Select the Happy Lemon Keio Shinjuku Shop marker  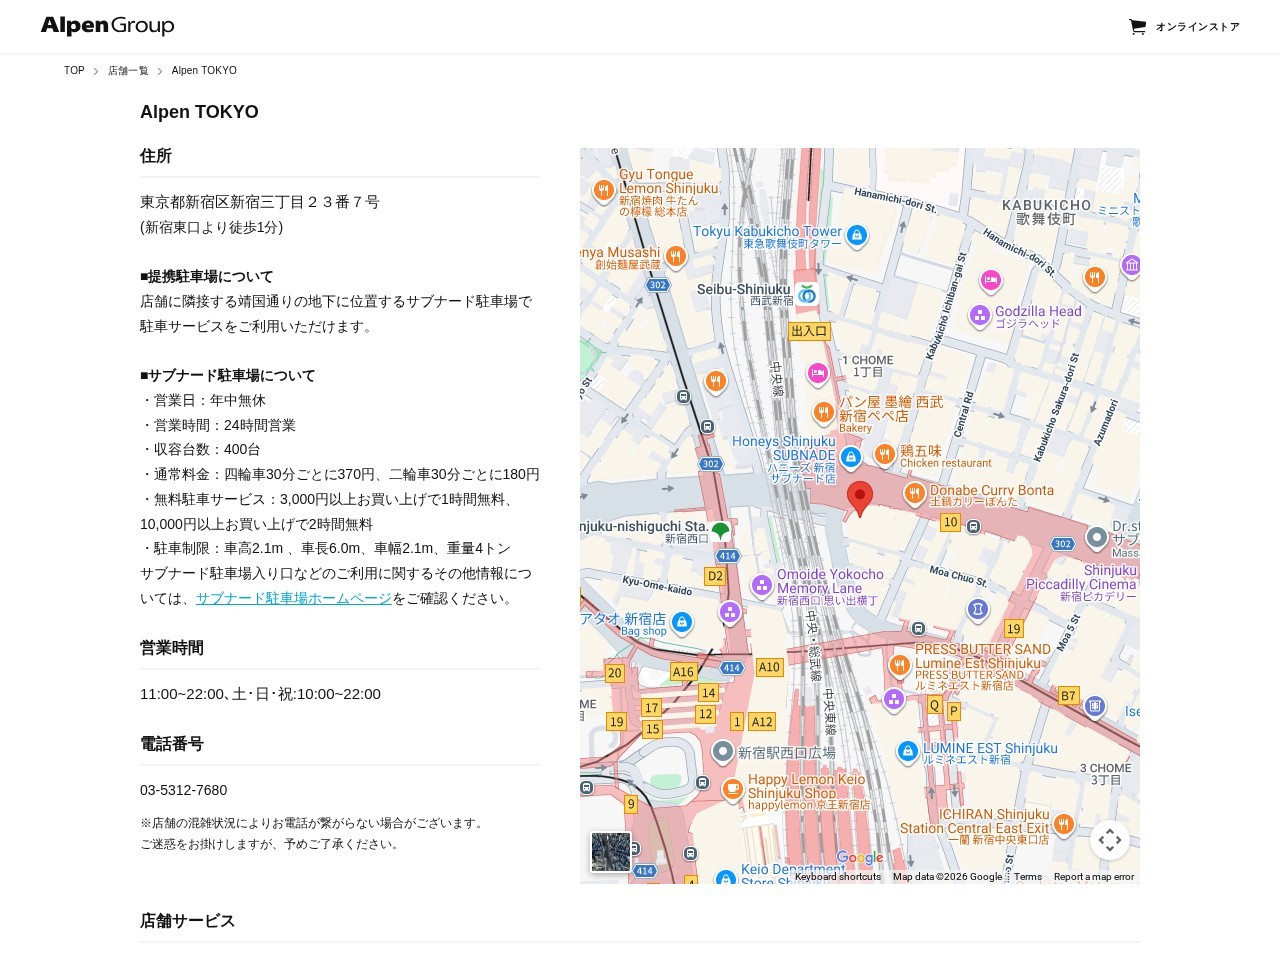point(733,789)
